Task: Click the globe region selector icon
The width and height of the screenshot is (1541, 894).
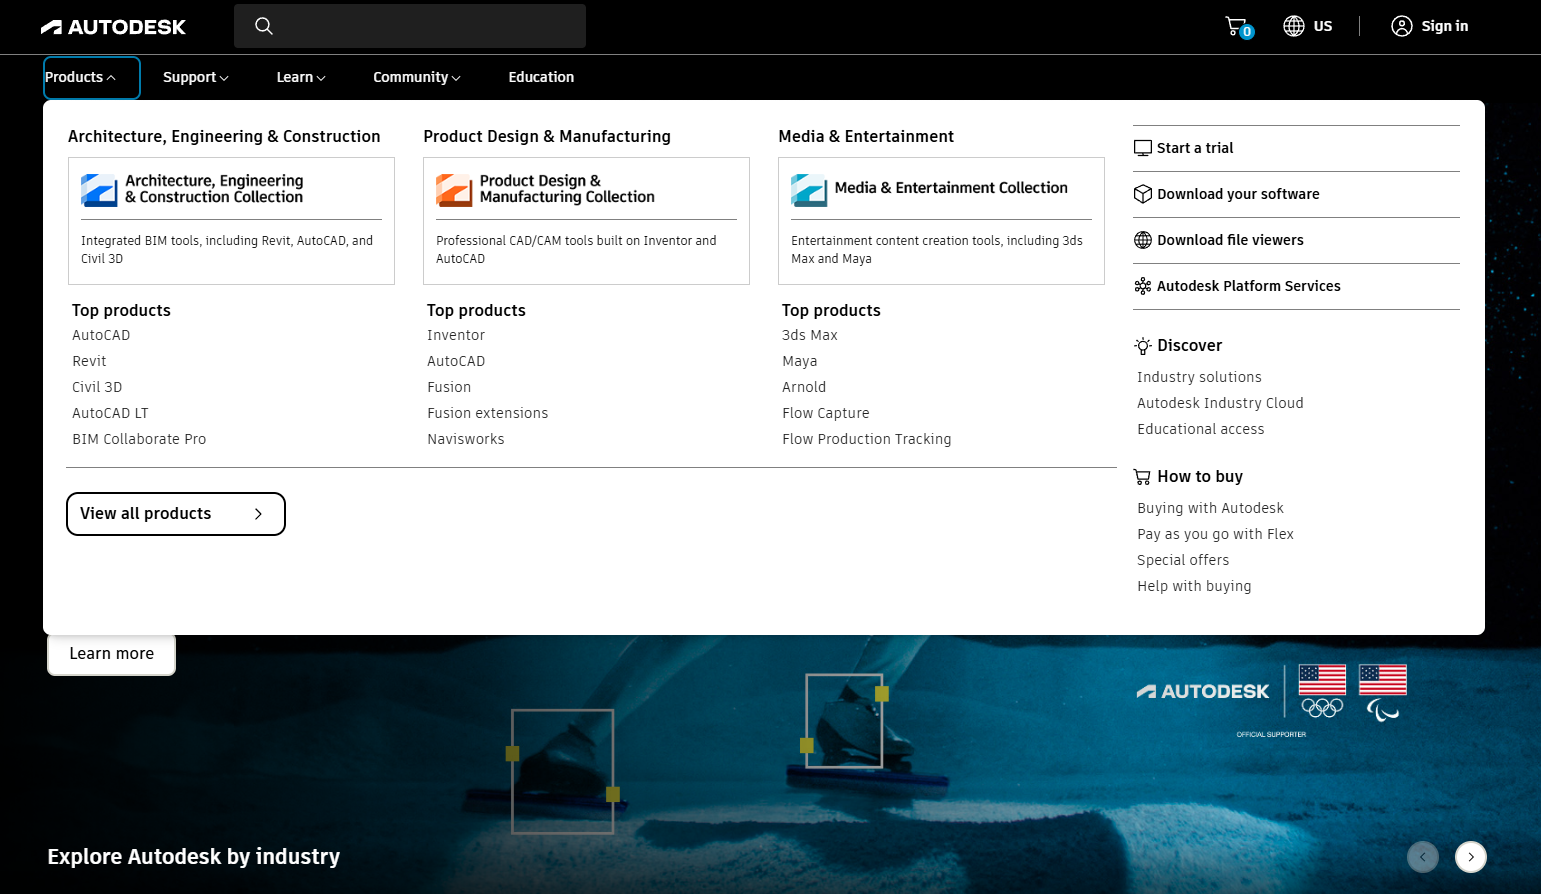Action: tap(1294, 26)
